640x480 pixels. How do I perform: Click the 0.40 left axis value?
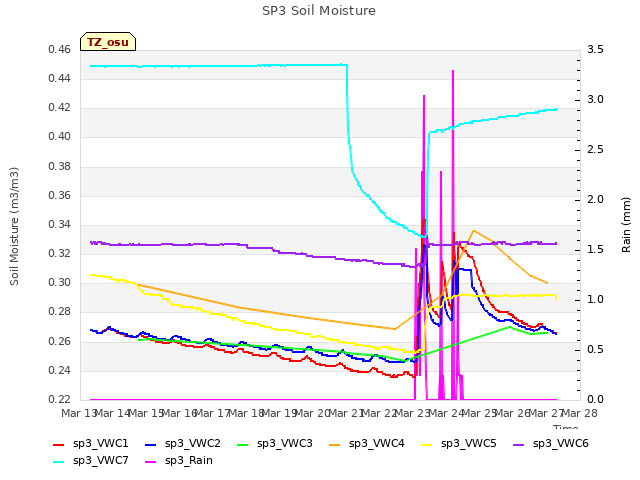[60, 137]
